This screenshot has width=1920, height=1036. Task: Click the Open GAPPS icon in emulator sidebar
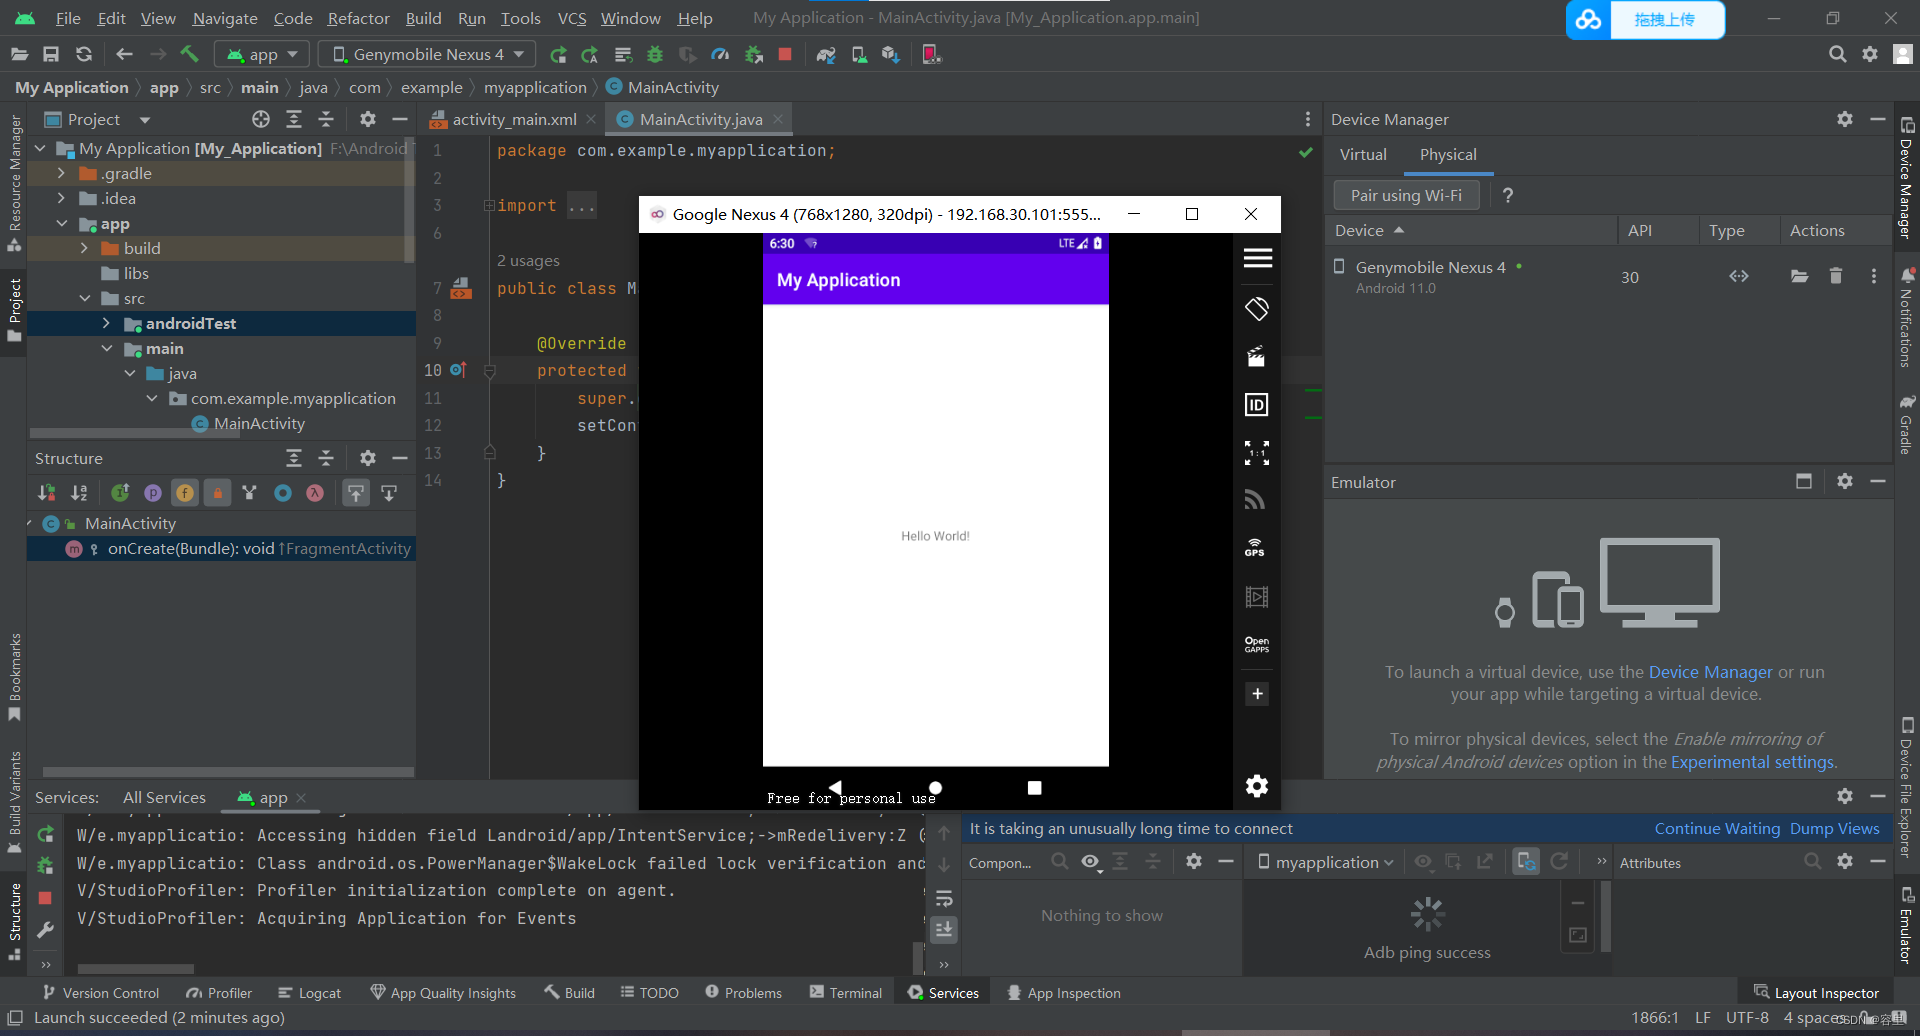tap(1256, 645)
